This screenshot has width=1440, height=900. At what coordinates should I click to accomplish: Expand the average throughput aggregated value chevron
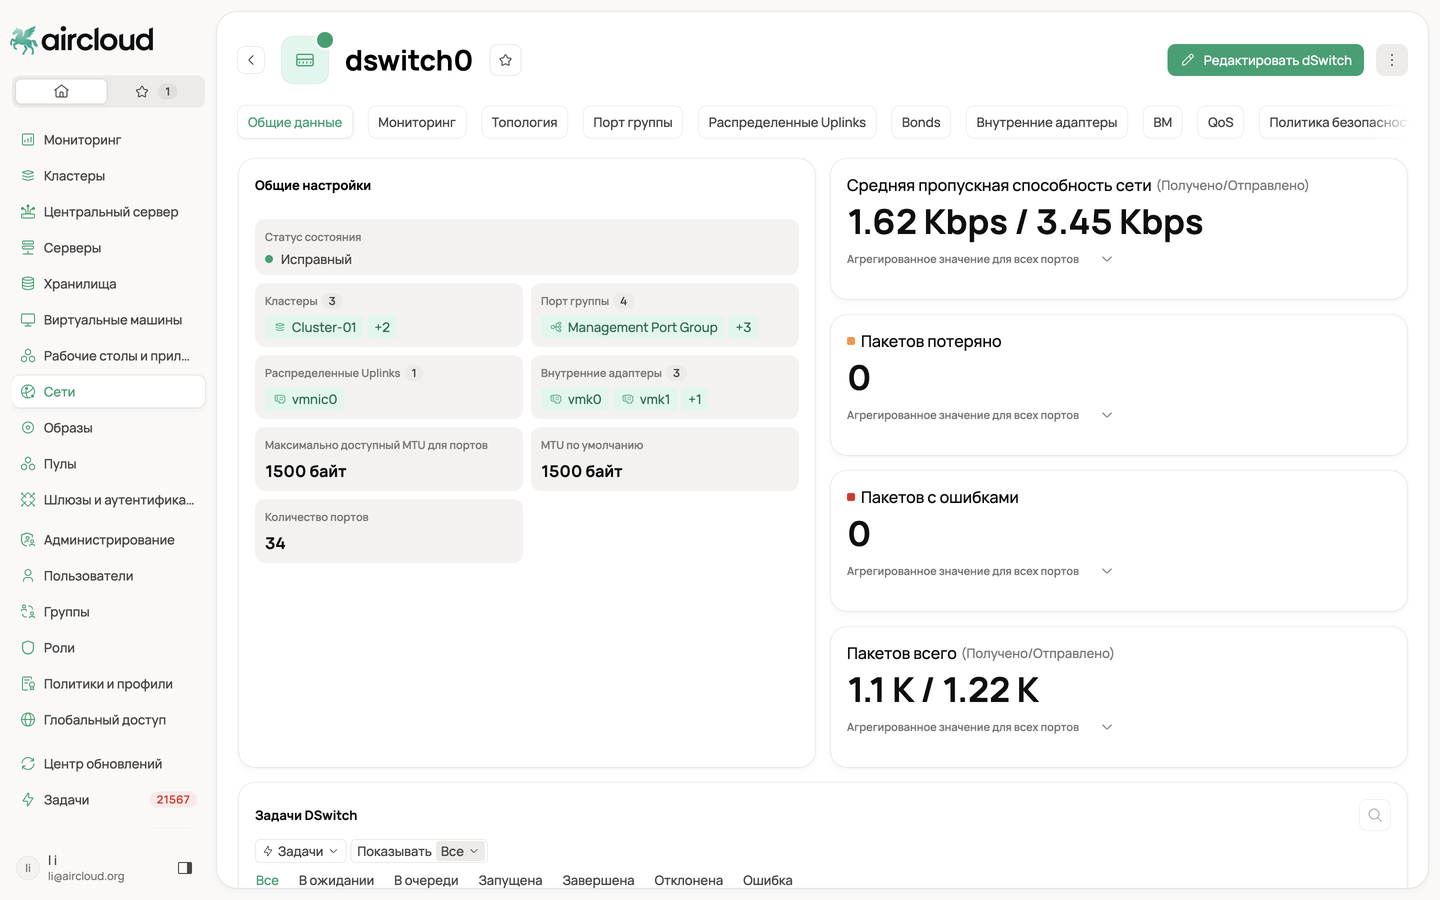click(x=1107, y=259)
